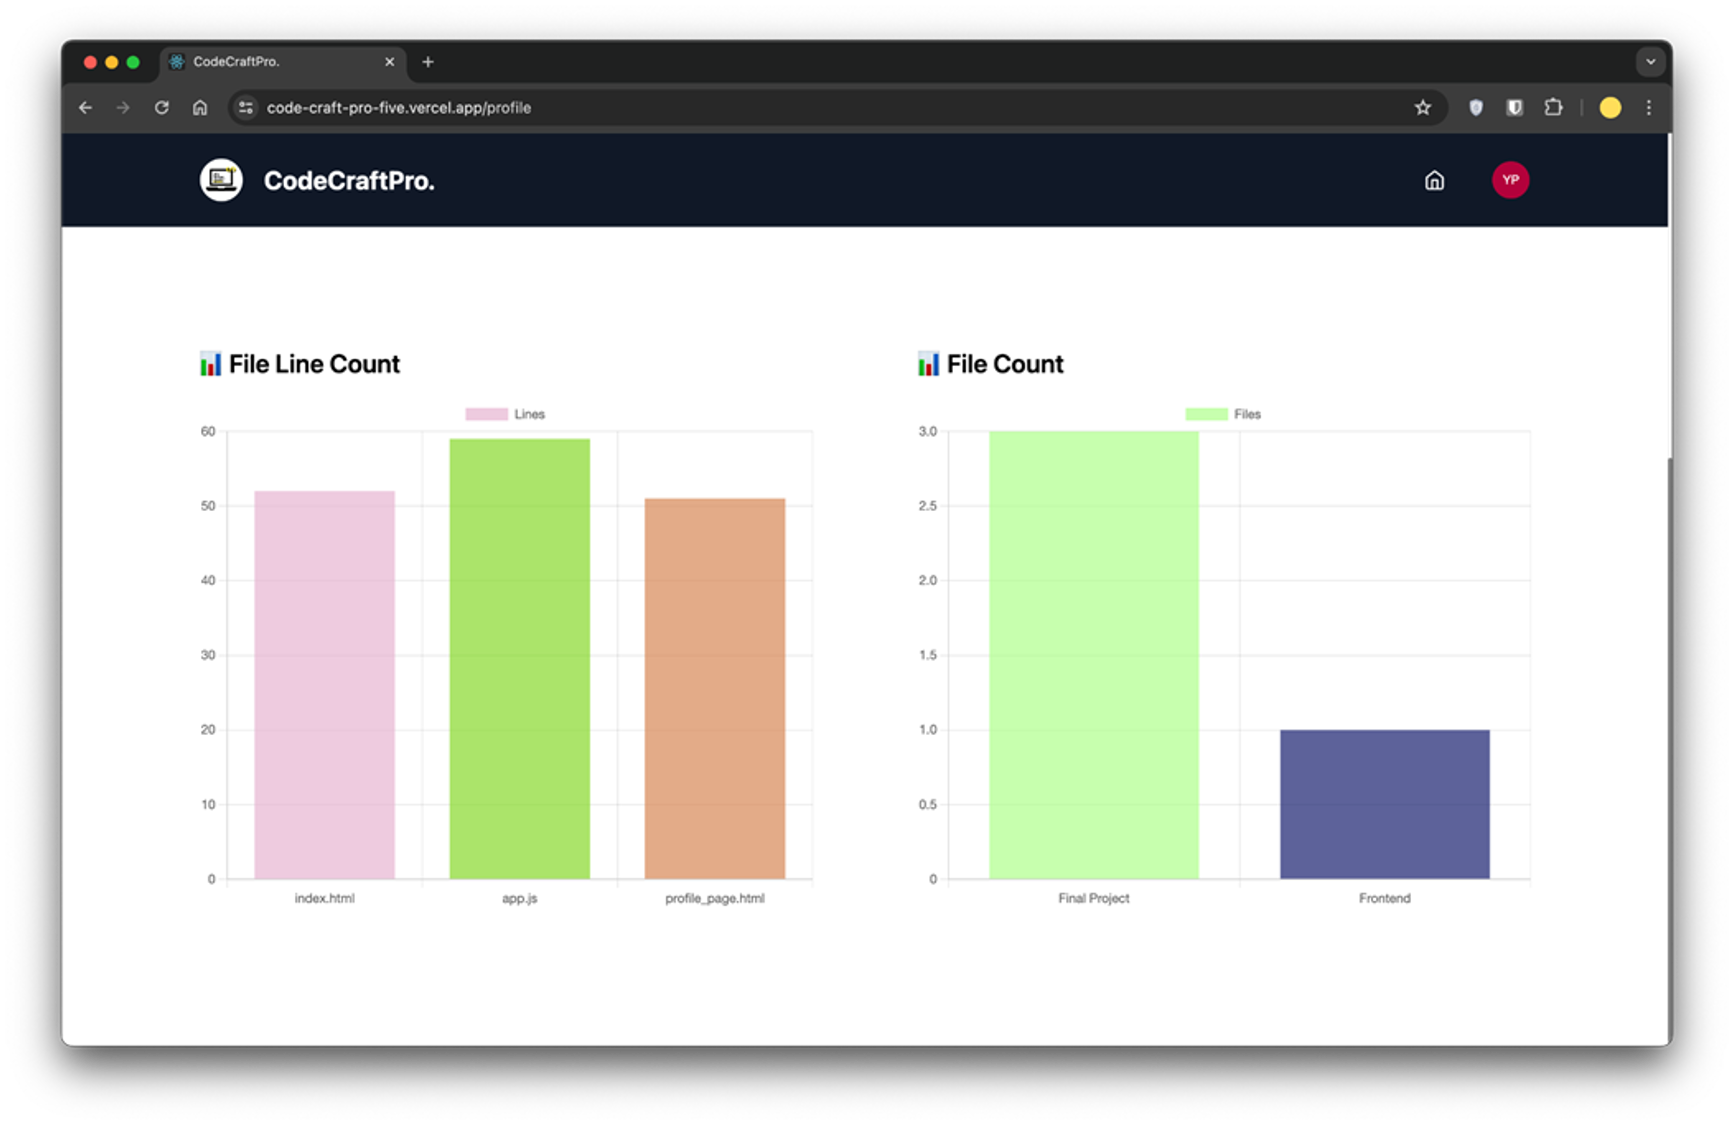Open the browser home page button

coord(200,108)
